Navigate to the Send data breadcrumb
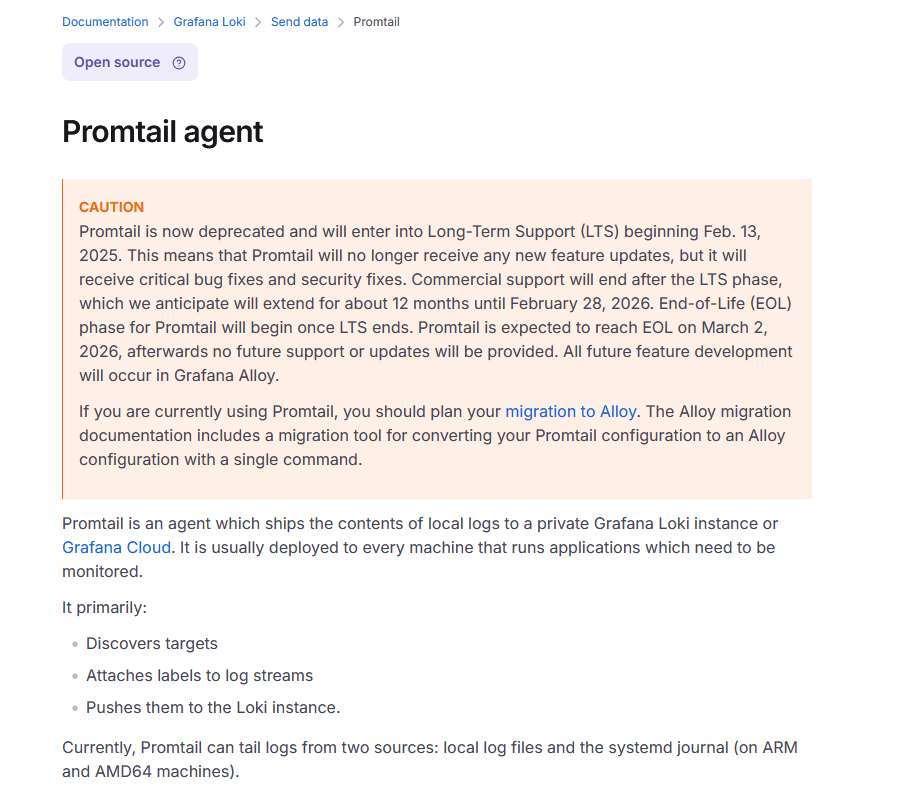This screenshot has width=920, height=790. tap(299, 22)
